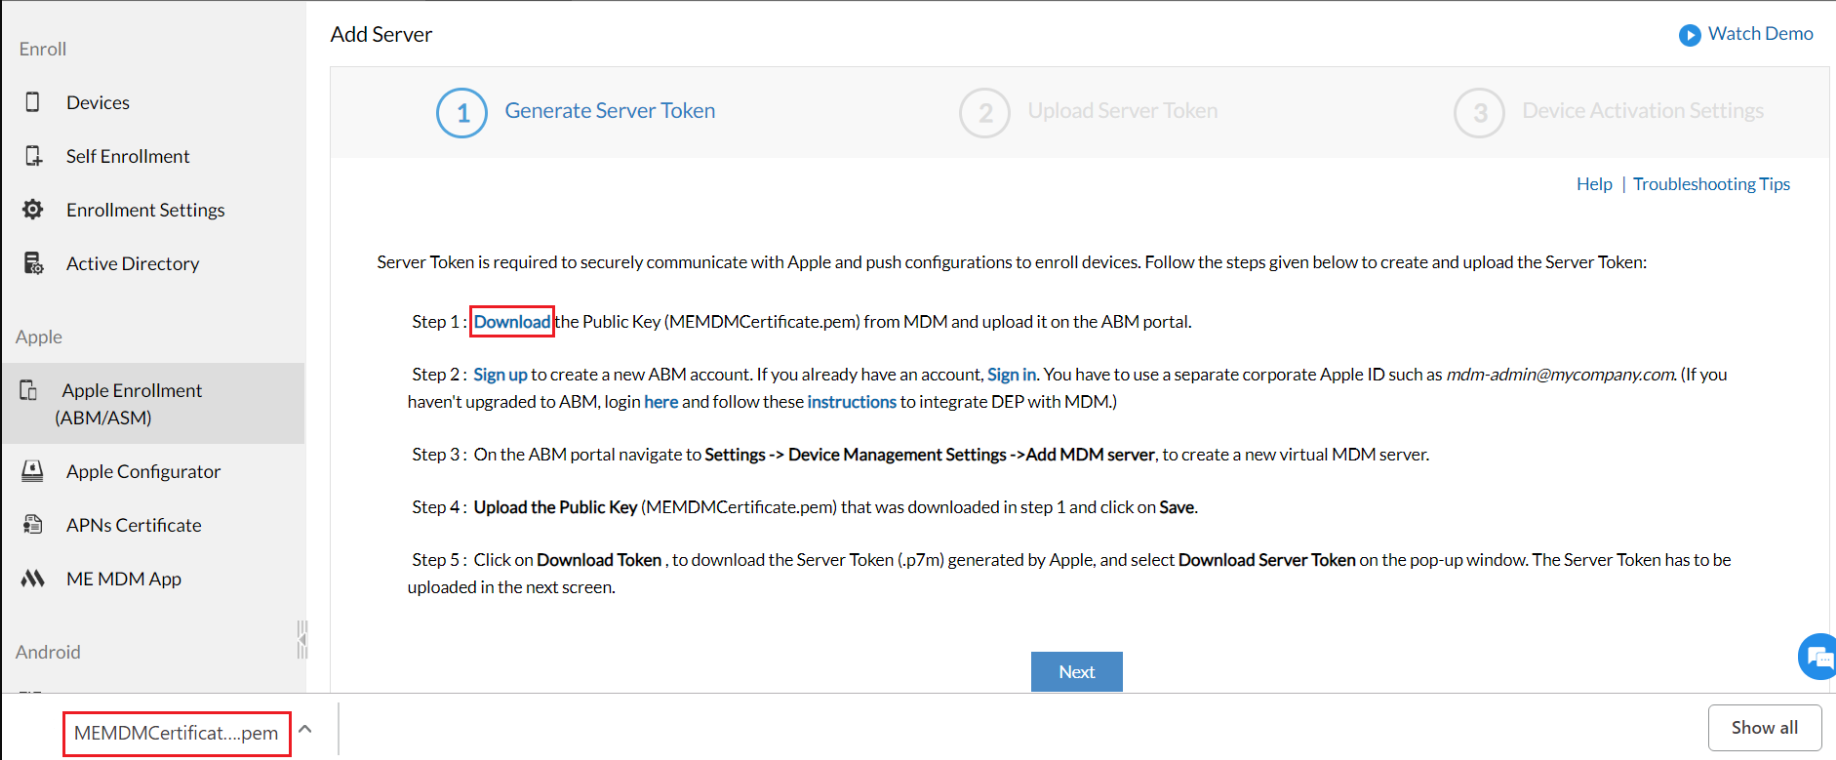
Task: Click the Self Enrollment icon
Action: coord(33,156)
